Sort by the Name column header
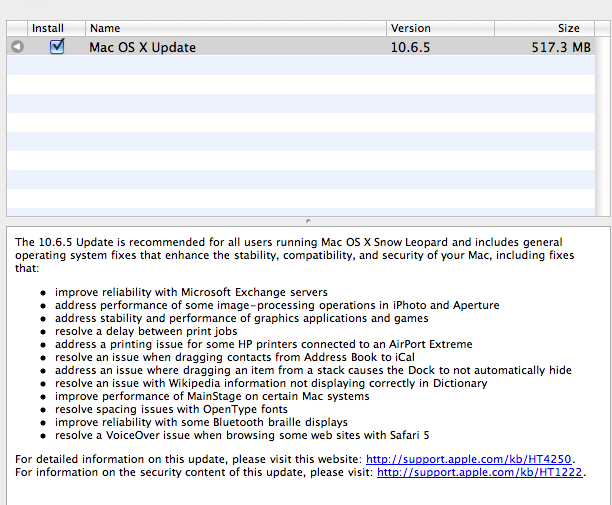Screen dimensions: 612x505 coord(236,28)
